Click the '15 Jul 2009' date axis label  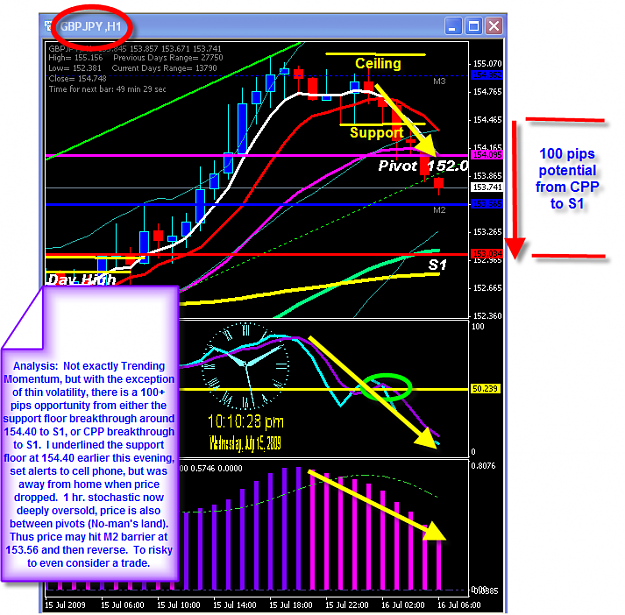65,605
